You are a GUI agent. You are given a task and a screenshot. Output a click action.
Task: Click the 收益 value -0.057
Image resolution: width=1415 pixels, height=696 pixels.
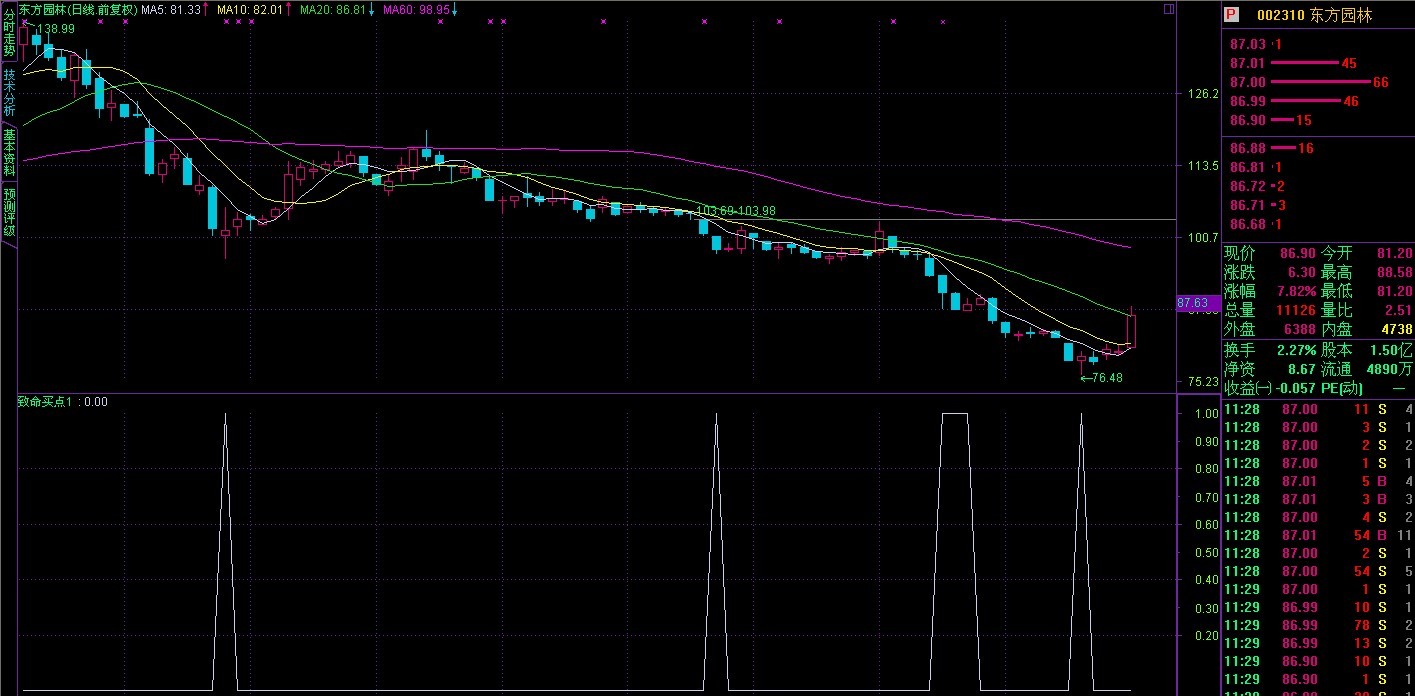click(1294, 388)
